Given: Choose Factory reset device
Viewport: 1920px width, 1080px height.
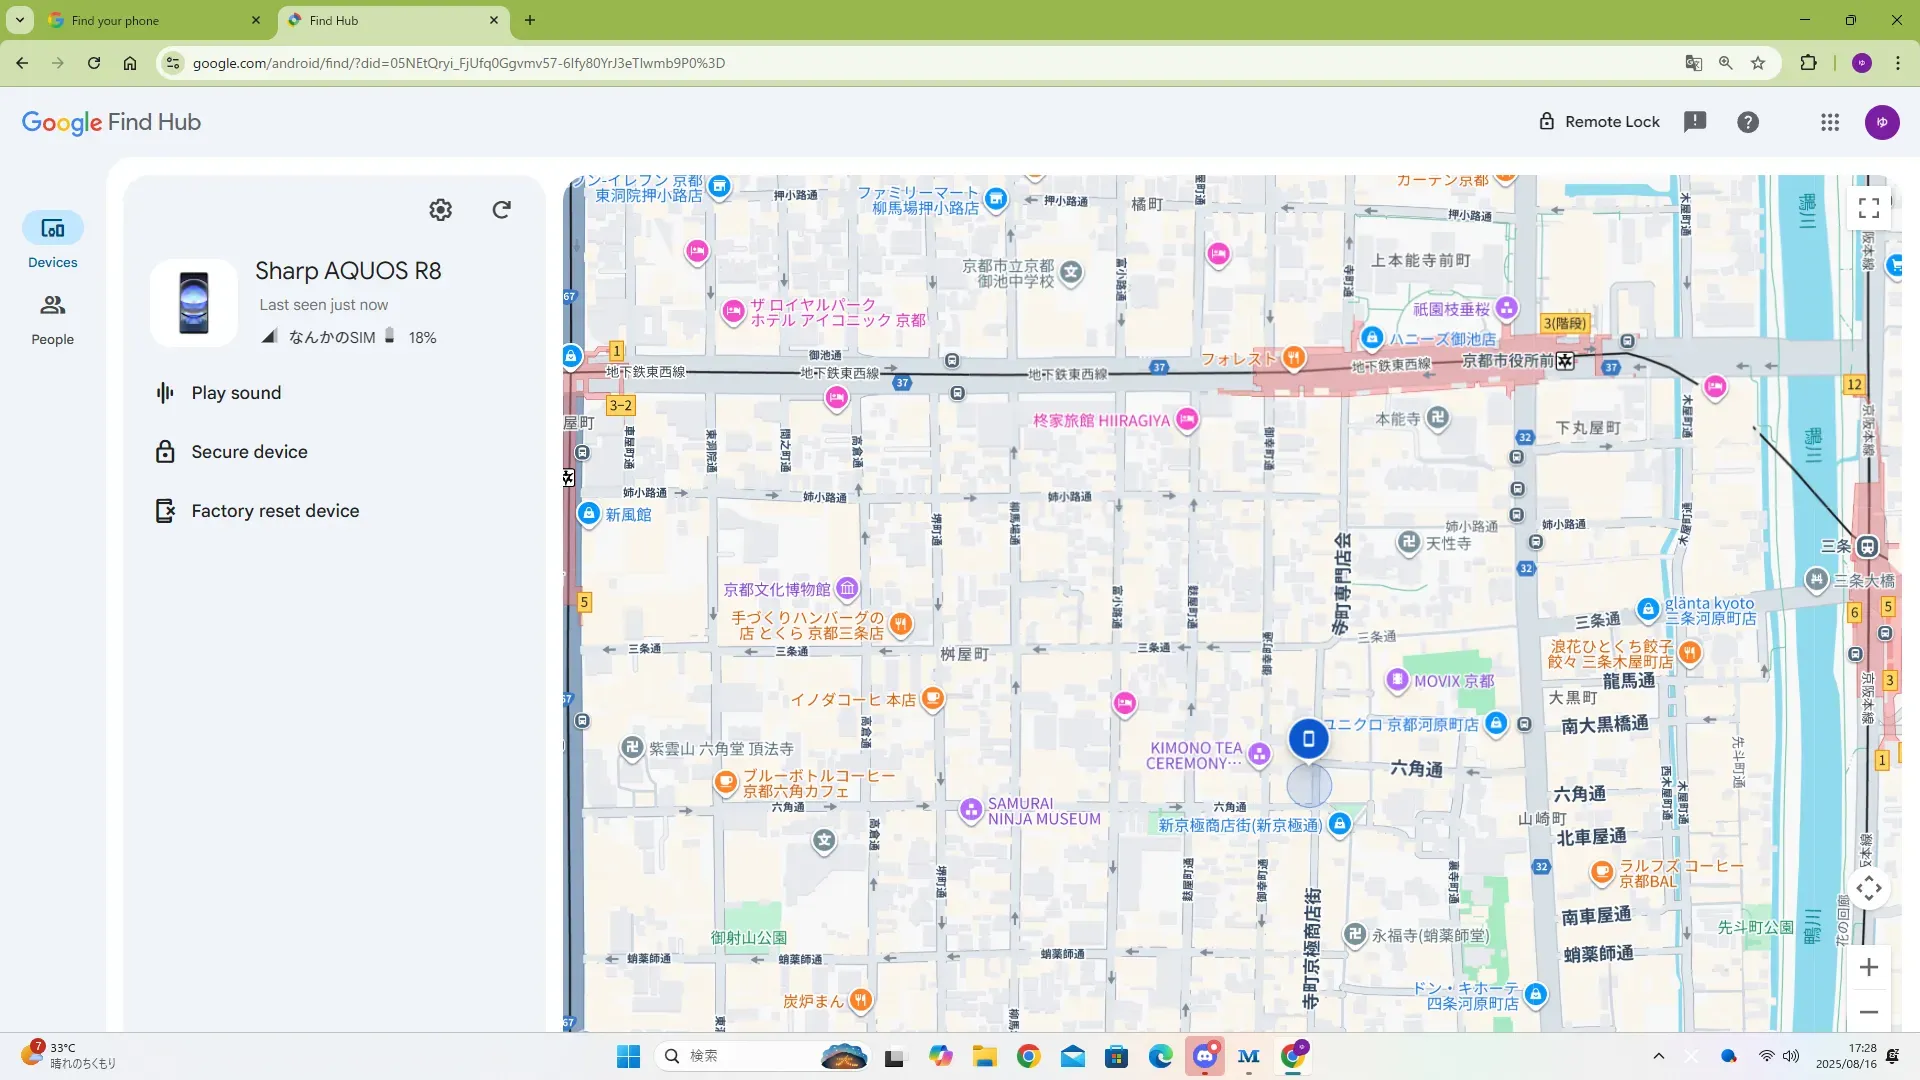Looking at the screenshot, I should pos(275,511).
